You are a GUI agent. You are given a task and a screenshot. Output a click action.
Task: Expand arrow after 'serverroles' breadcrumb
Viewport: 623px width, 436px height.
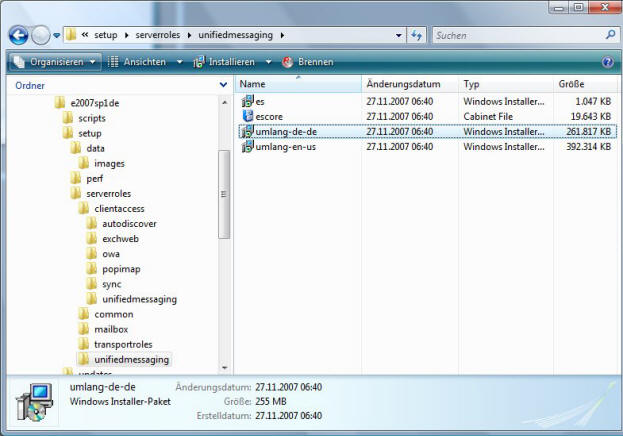click(189, 35)
